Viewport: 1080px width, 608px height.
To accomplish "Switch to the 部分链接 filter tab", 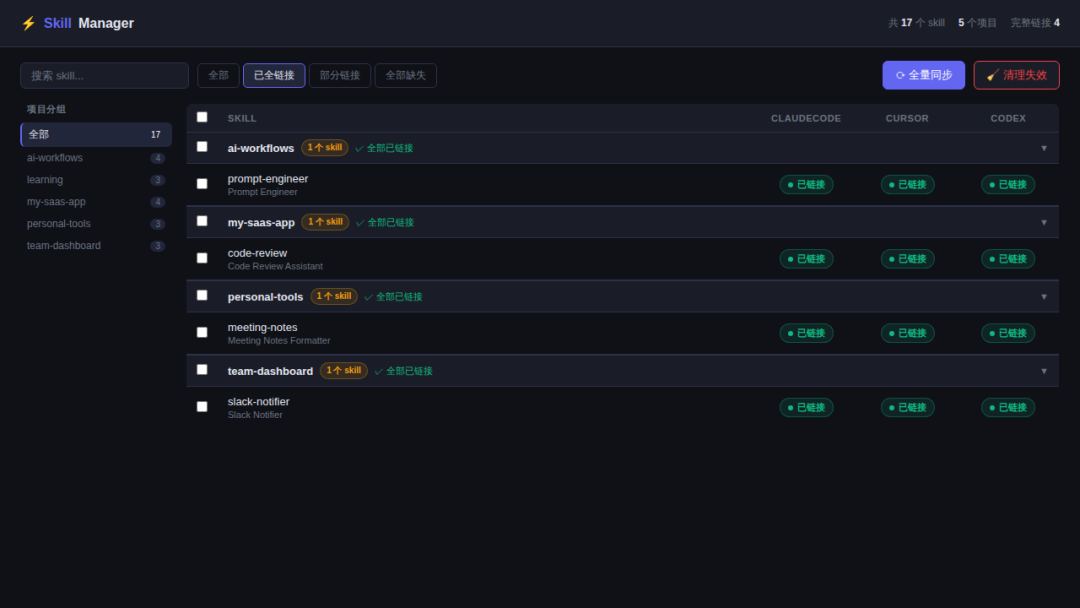I will 339,76.
